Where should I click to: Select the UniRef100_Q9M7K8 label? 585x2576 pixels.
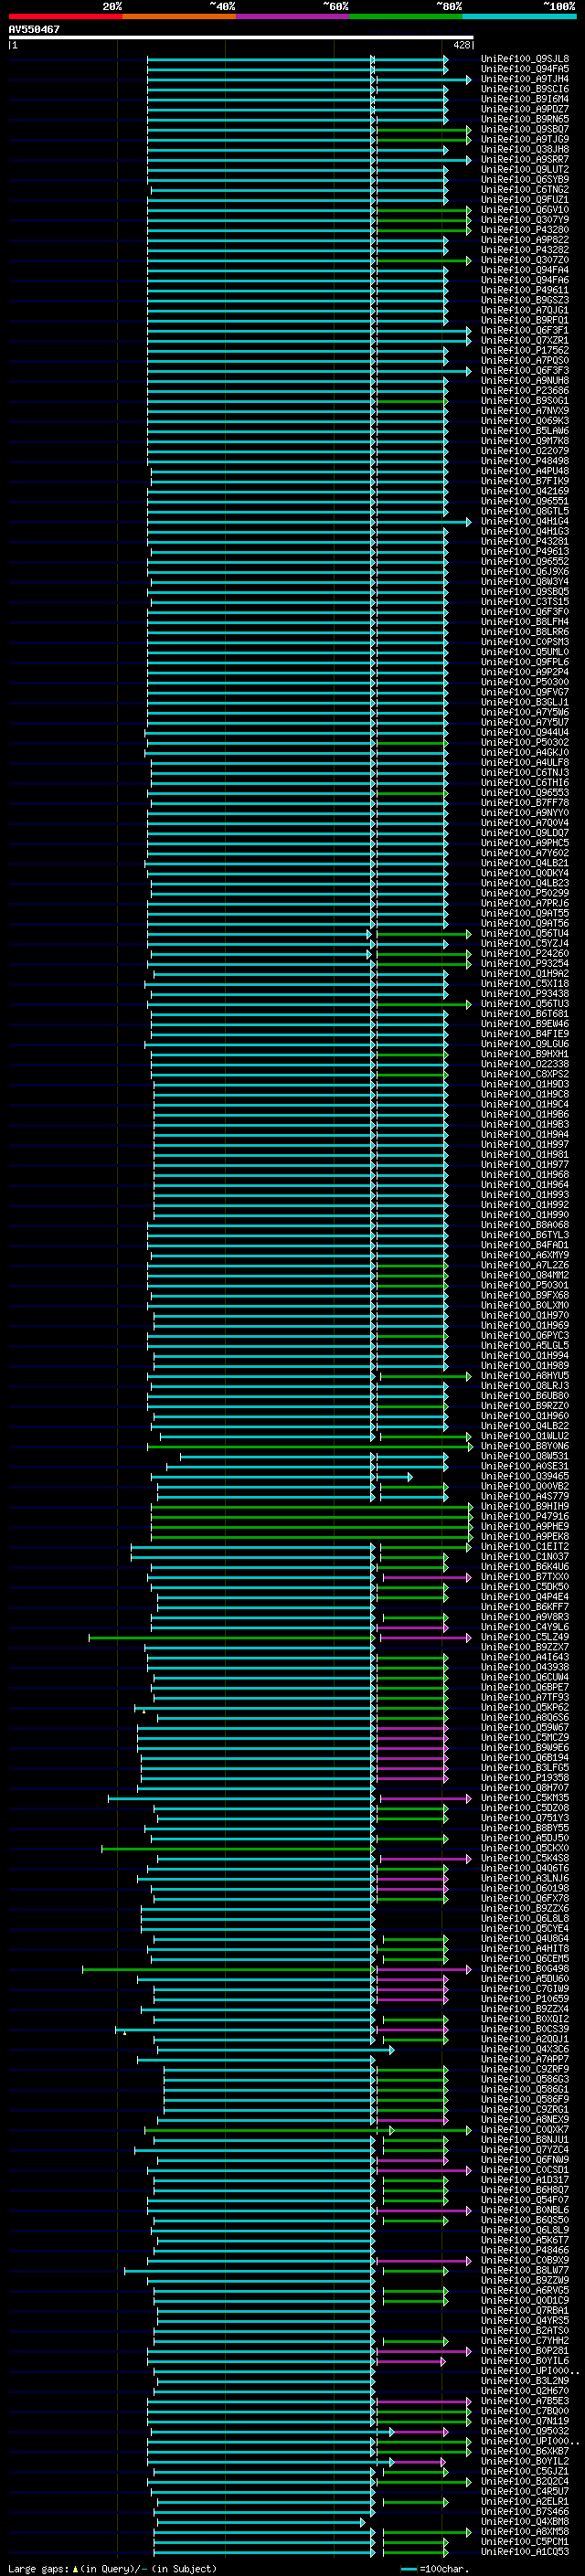coord(525,441)
